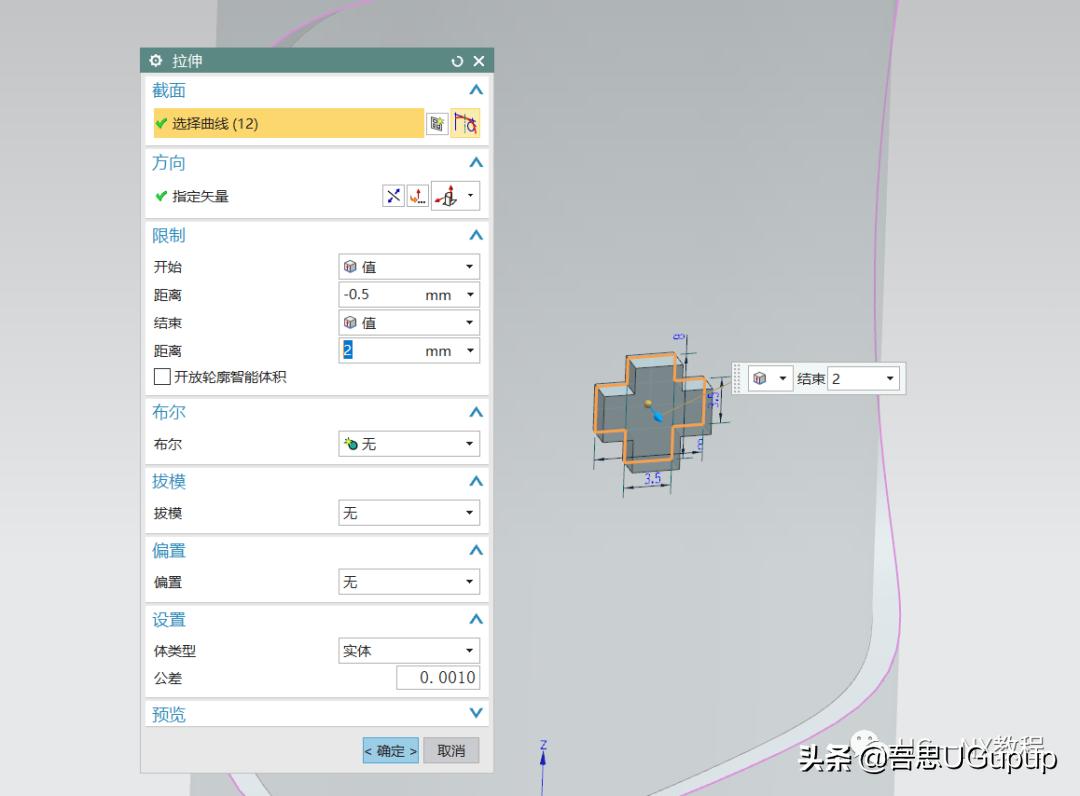Open the sketch section icon next to 选择曲线
1080x796 pixels.
click(x=437, y=123)
